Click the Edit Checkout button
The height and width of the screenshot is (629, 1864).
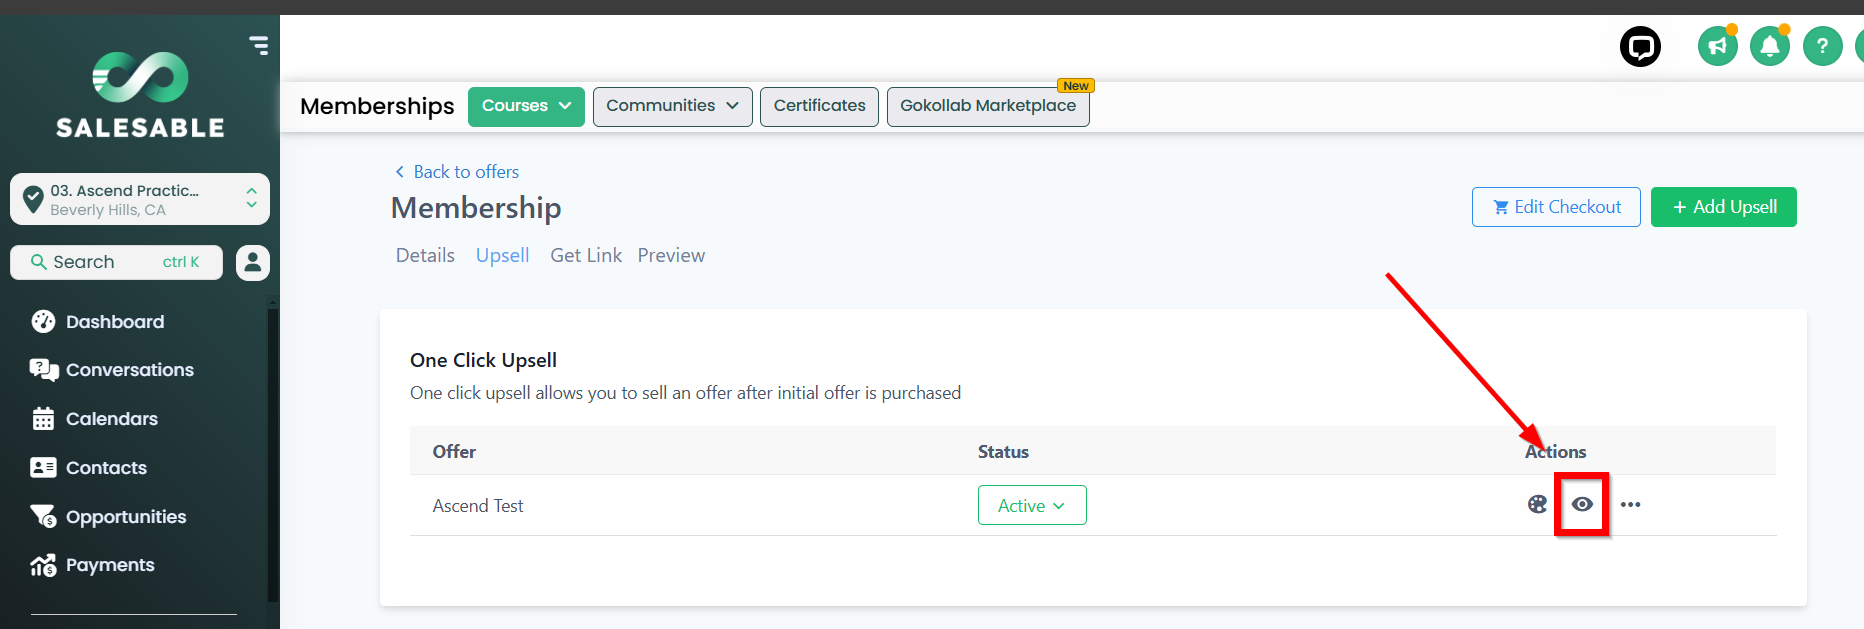1556,207
